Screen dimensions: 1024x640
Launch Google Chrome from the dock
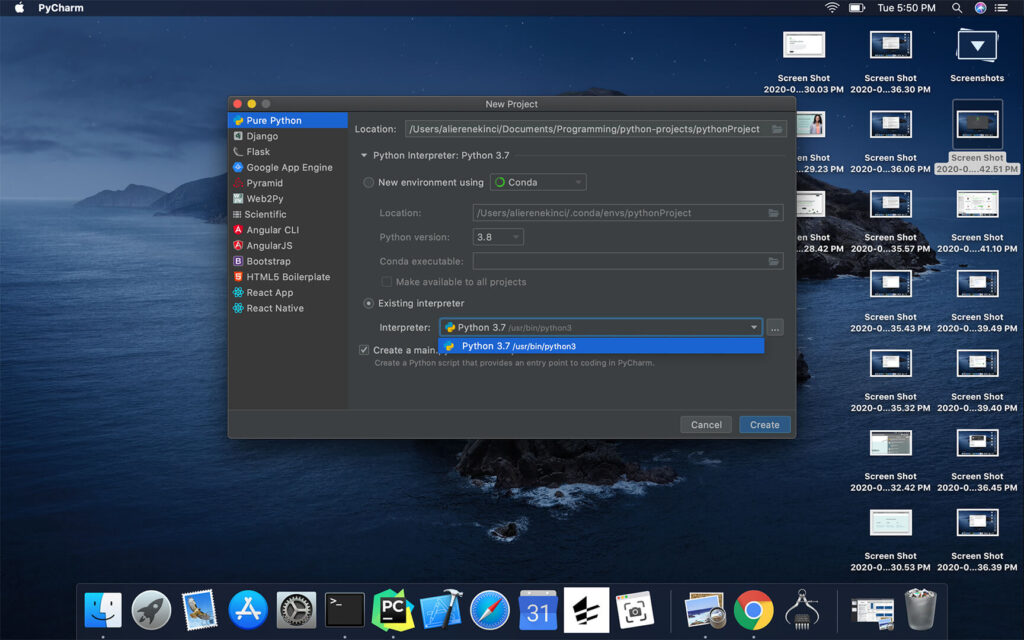coord(754,611)
